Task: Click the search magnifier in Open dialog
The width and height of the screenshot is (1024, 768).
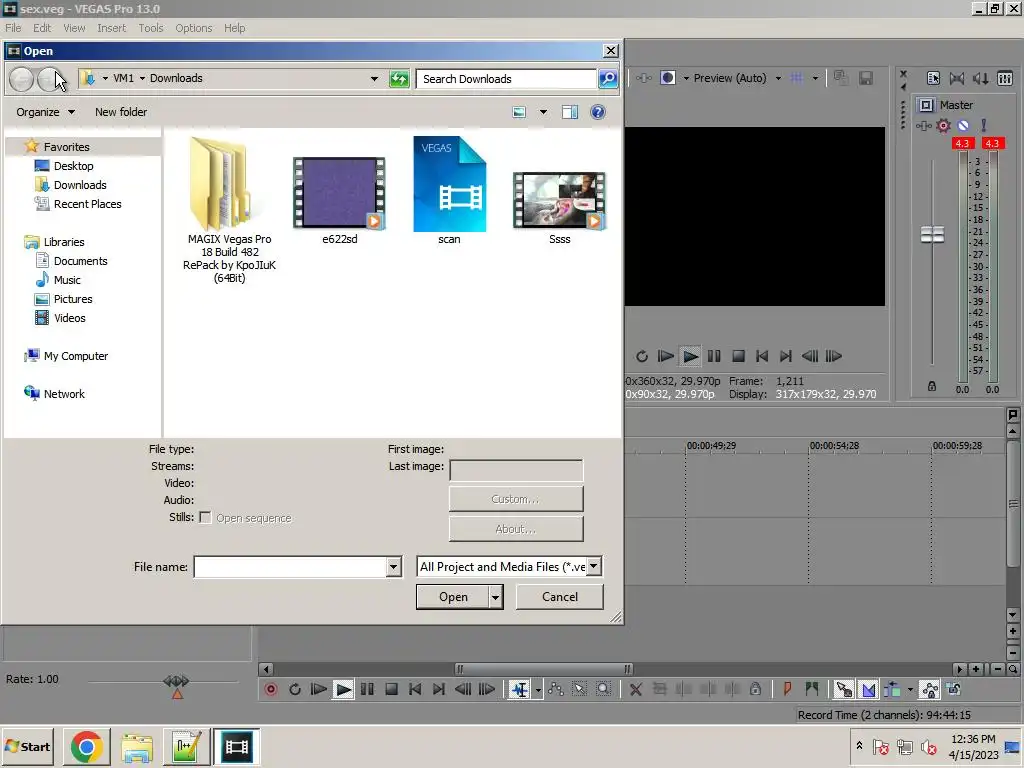Action: [608, 79]
